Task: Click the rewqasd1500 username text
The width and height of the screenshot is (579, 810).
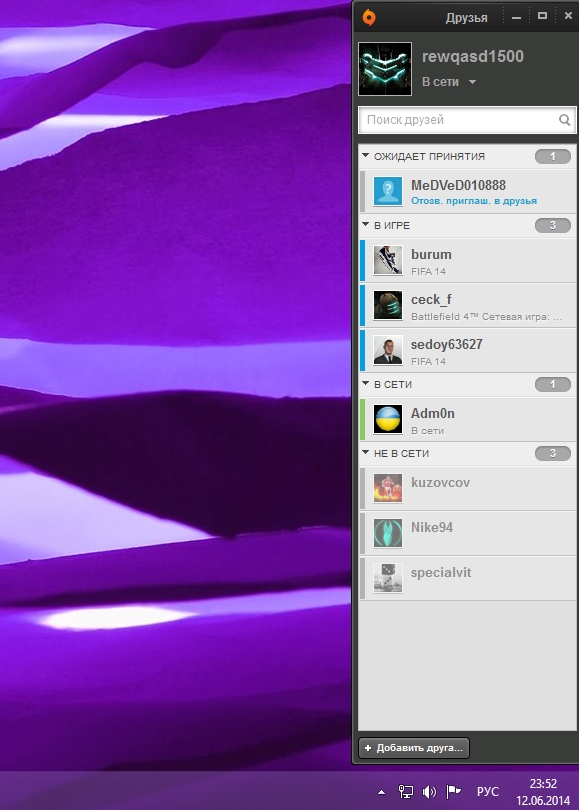Action: point(473,56)
